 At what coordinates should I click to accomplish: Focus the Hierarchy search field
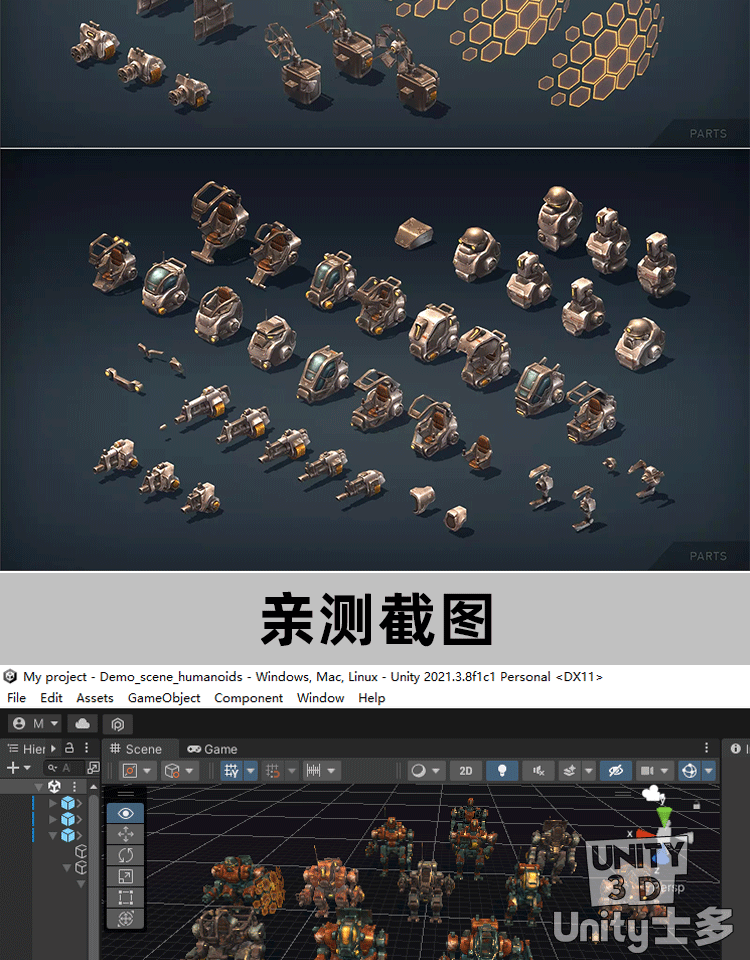(64, 768)
